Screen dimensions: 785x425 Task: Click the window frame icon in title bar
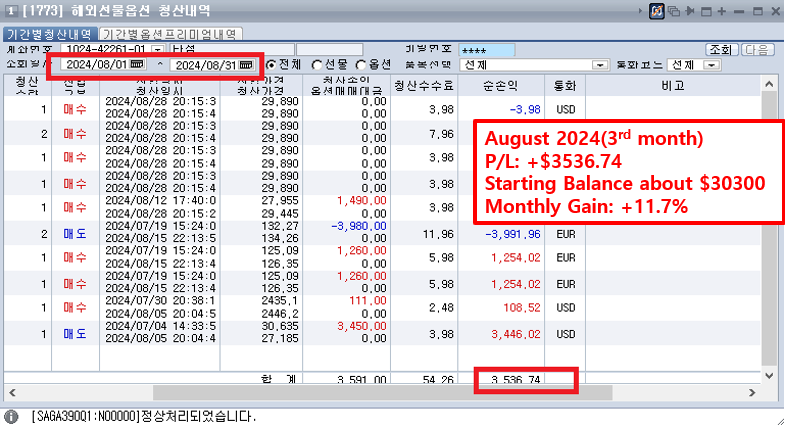point(706,12)
